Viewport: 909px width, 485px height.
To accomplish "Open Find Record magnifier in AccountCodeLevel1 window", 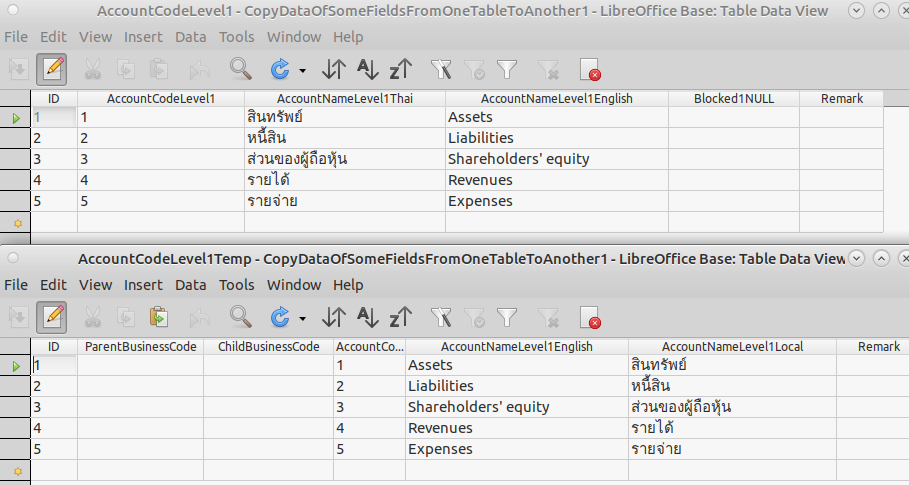I will 240,69.
